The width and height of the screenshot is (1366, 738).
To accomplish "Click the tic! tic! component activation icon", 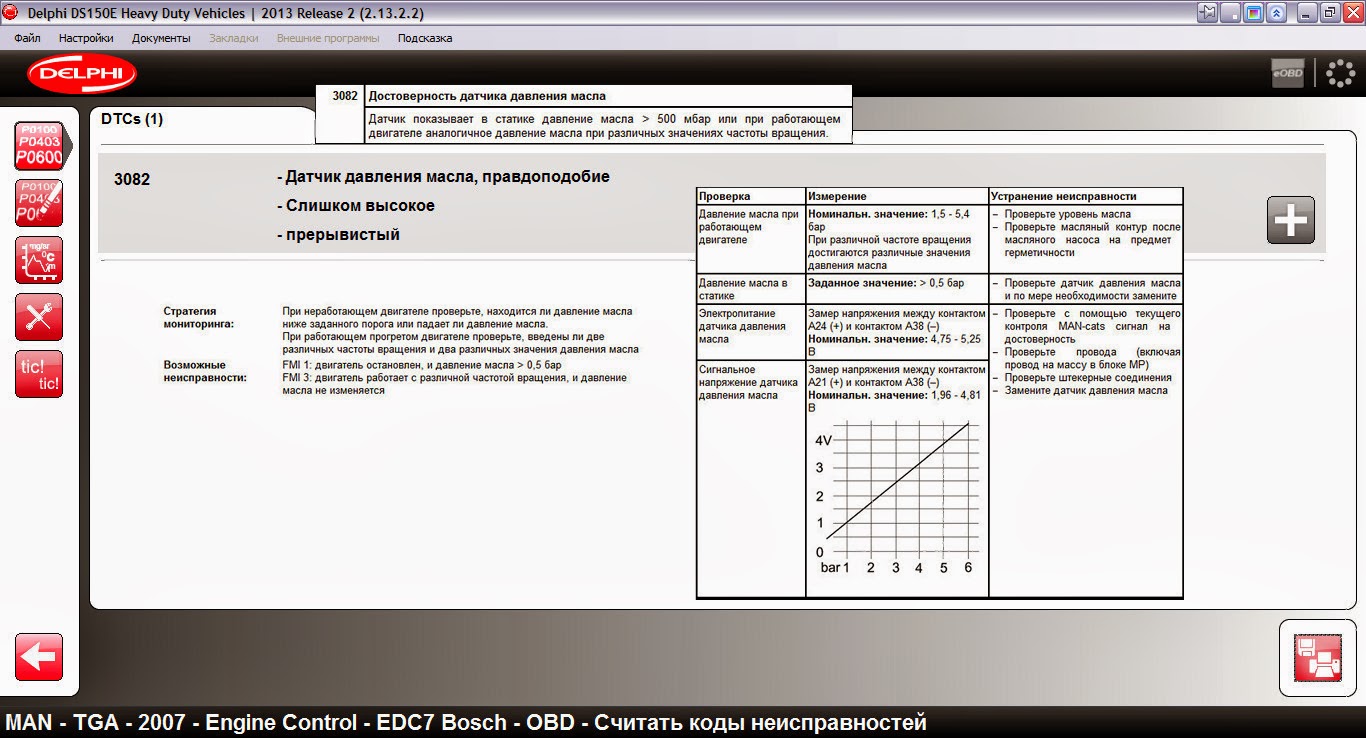I will 39,374.
